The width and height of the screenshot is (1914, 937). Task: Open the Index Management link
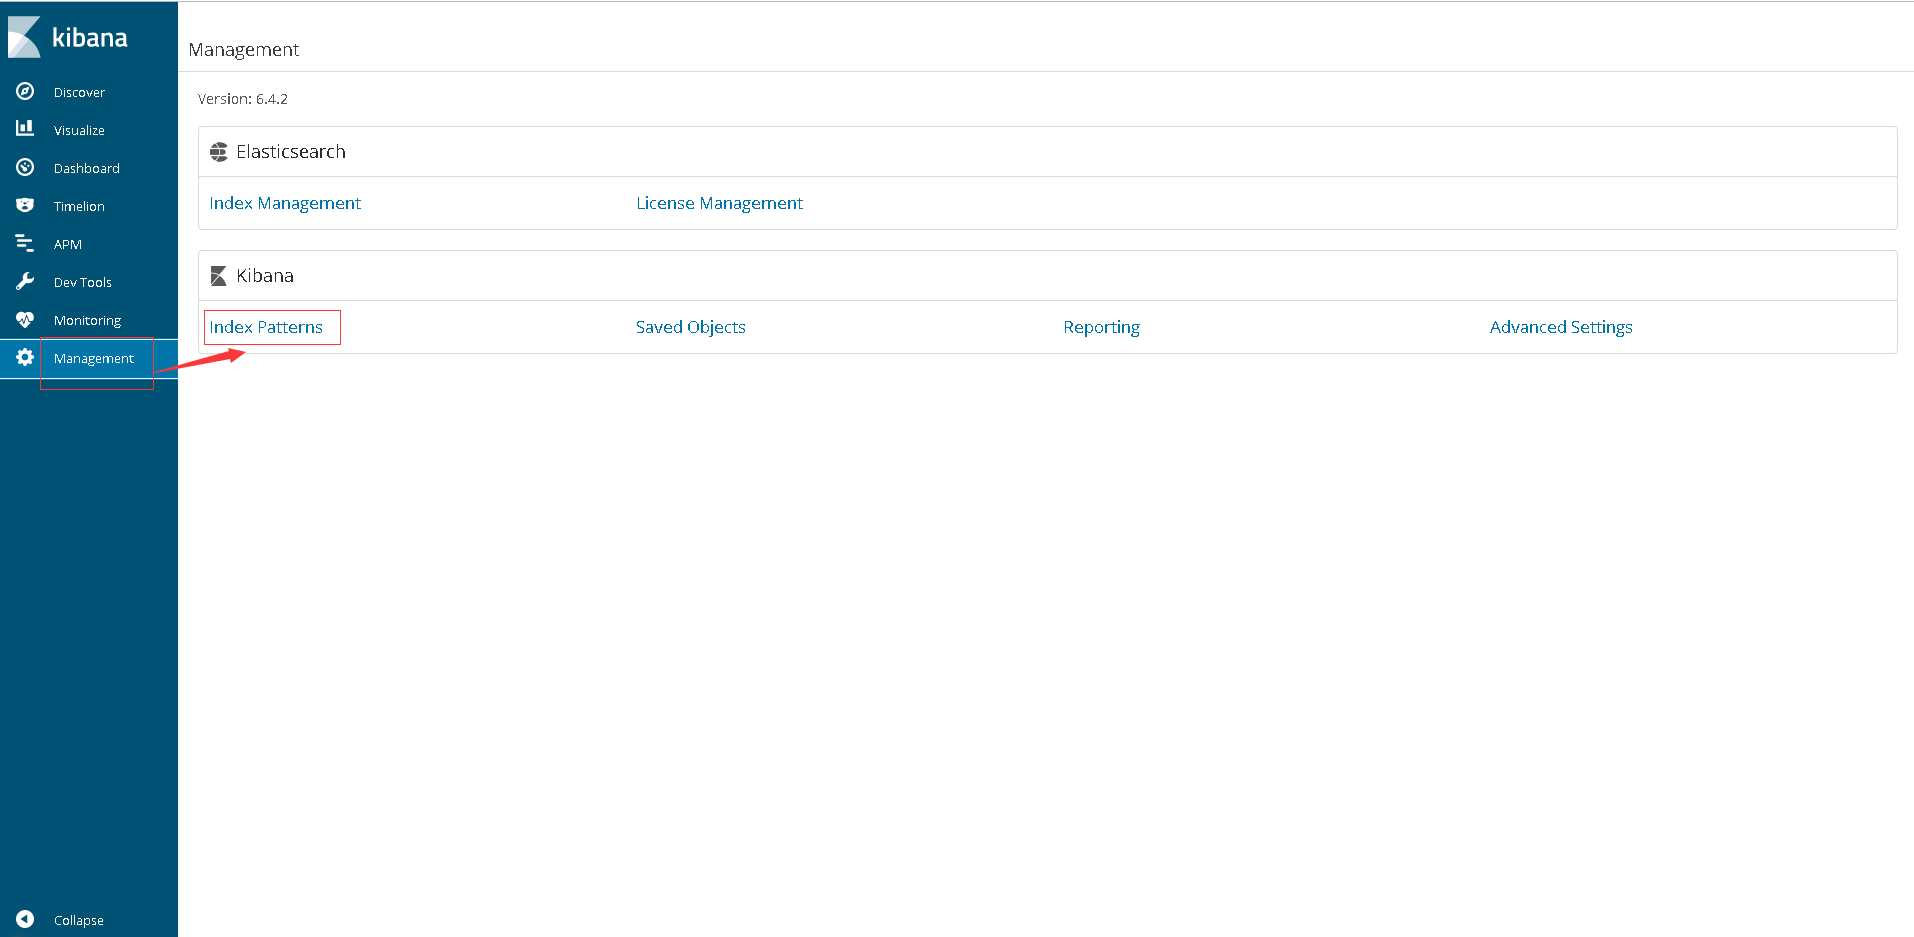tap(285, 203)
